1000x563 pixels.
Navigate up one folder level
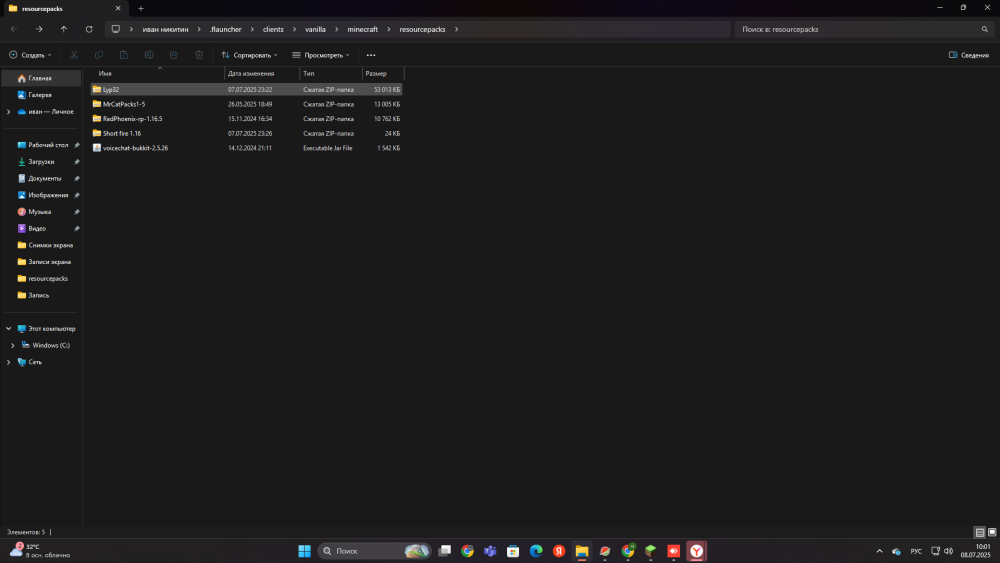click(64, 29)
